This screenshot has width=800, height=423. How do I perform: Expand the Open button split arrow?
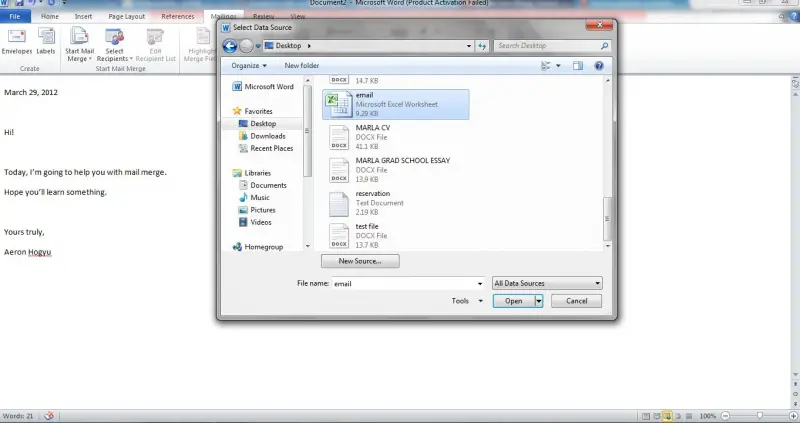(x=539, y=301)
